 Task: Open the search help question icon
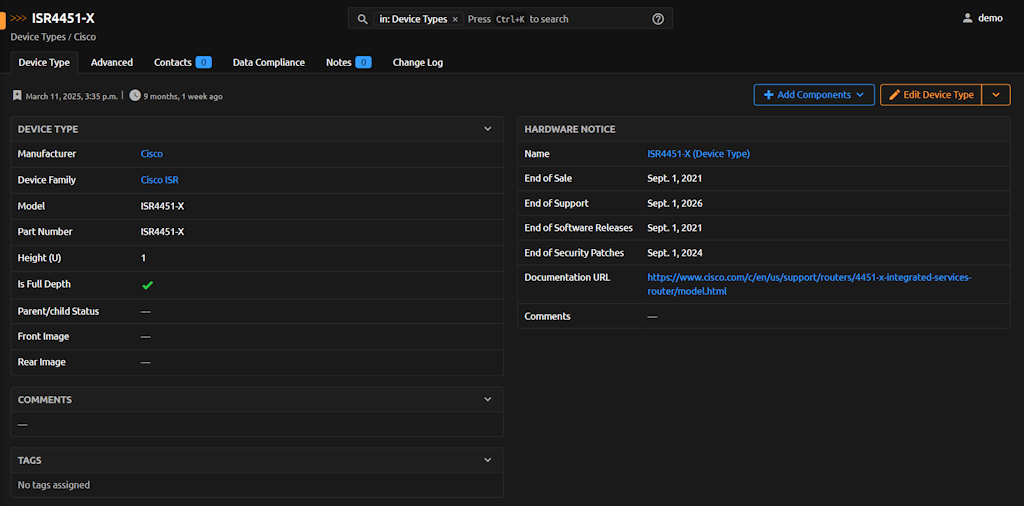(x=658, y=19)
